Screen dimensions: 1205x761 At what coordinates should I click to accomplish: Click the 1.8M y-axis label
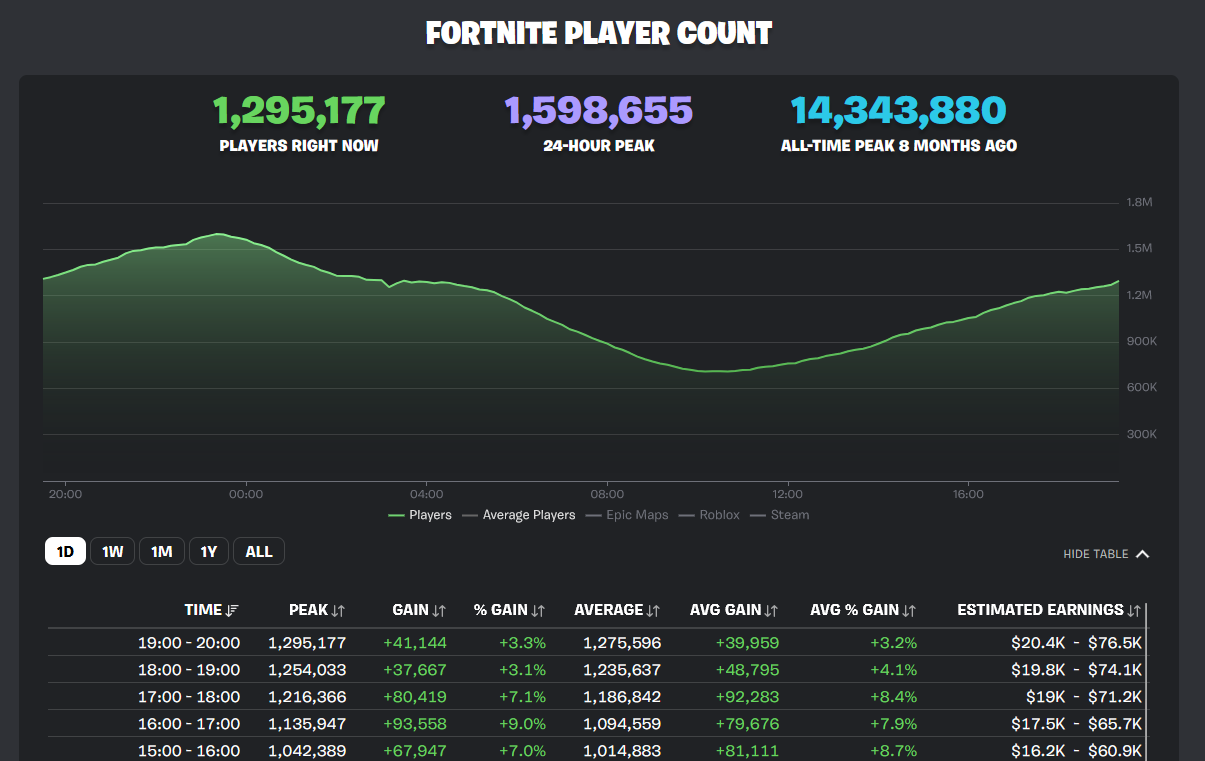tap(1140, 202)
